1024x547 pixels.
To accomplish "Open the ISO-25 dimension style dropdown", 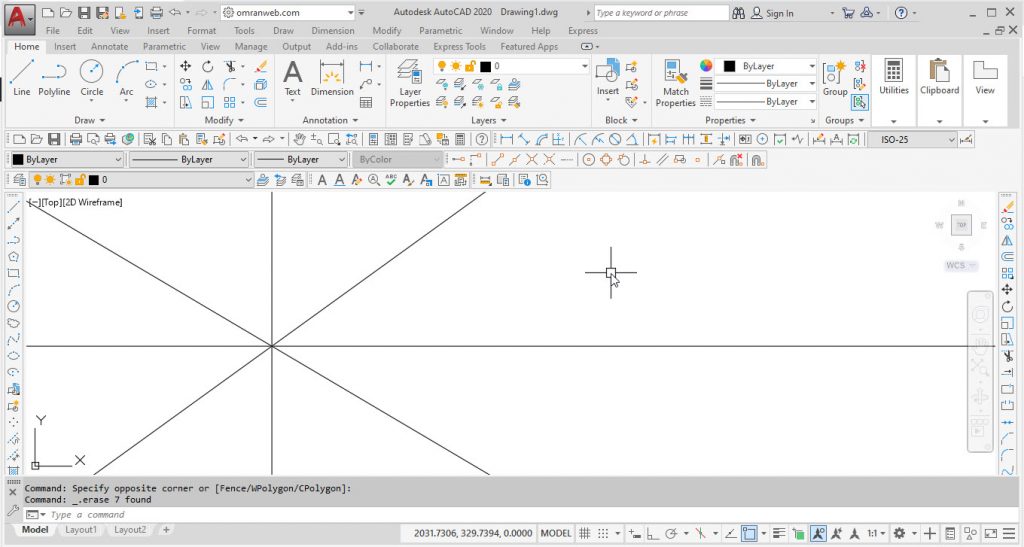I will pyautogui.click(x=912, y=140).
